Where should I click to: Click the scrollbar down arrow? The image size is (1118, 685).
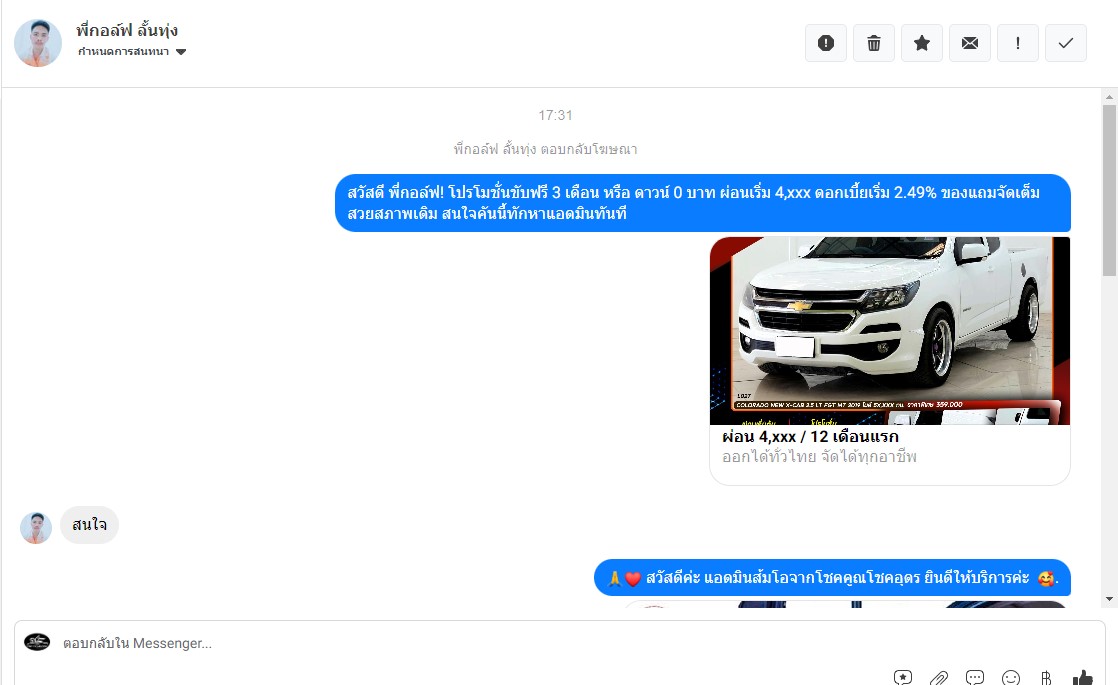click(1109, 599)
